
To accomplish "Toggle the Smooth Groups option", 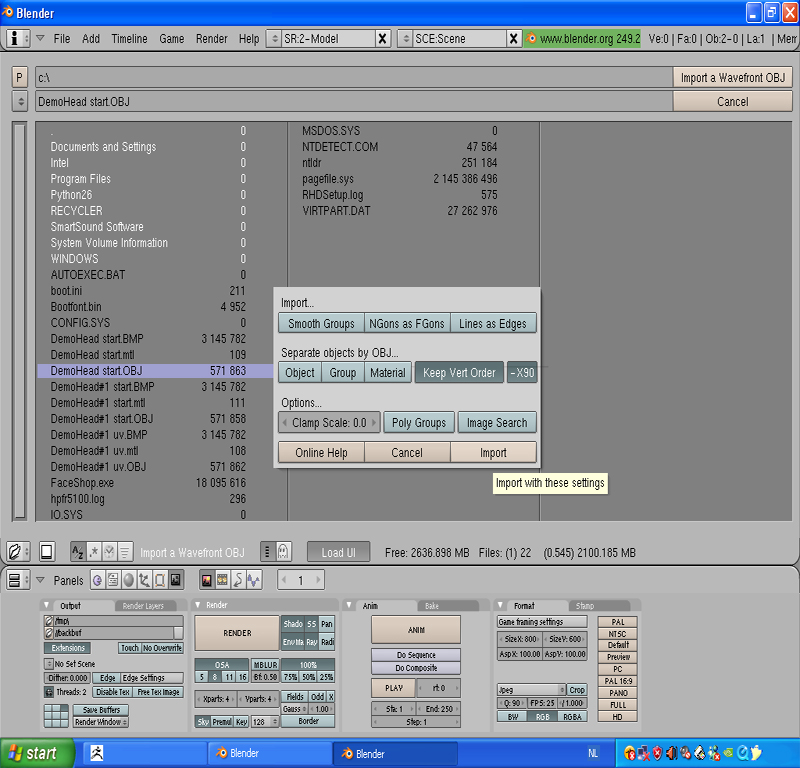I will coord(321,324).
